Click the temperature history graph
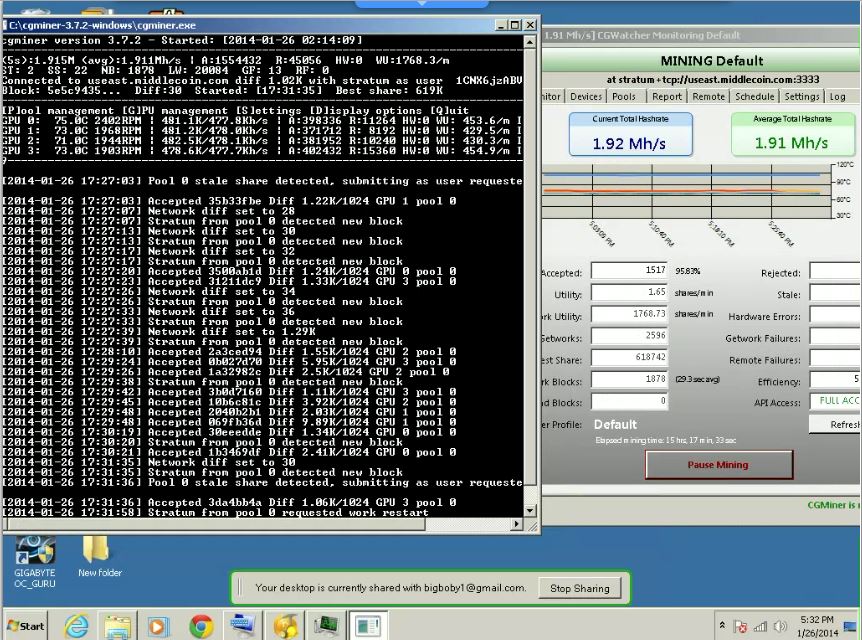The height and width of the screenshot is (640, 862). [686, 191]
